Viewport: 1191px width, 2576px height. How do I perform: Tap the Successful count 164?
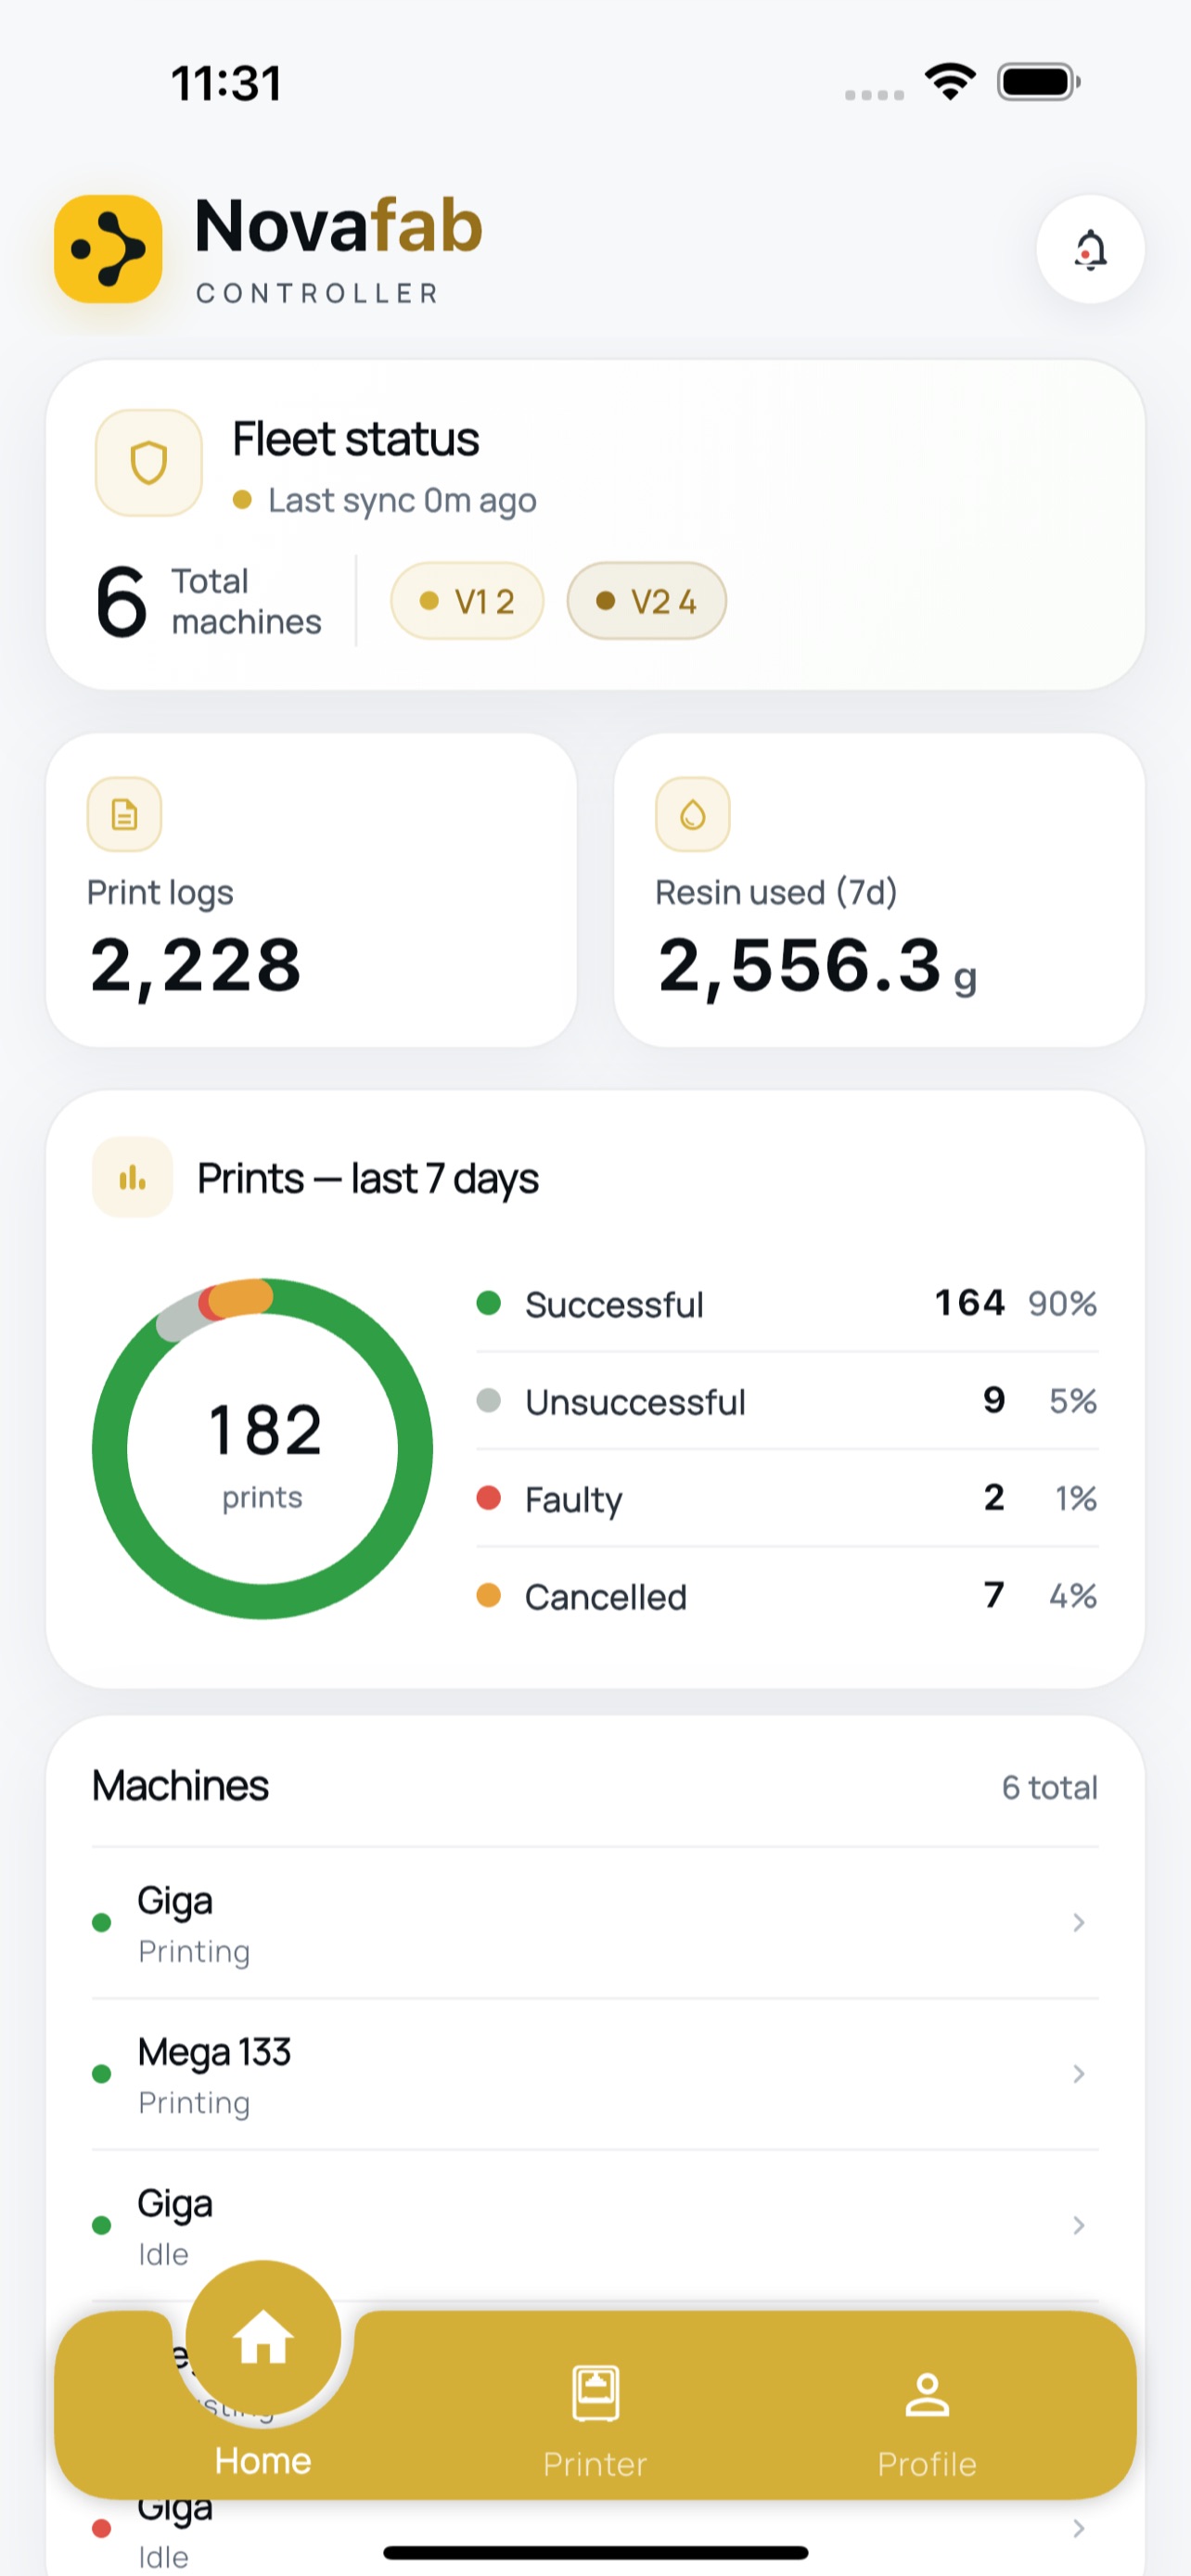tap(969, 1303)
